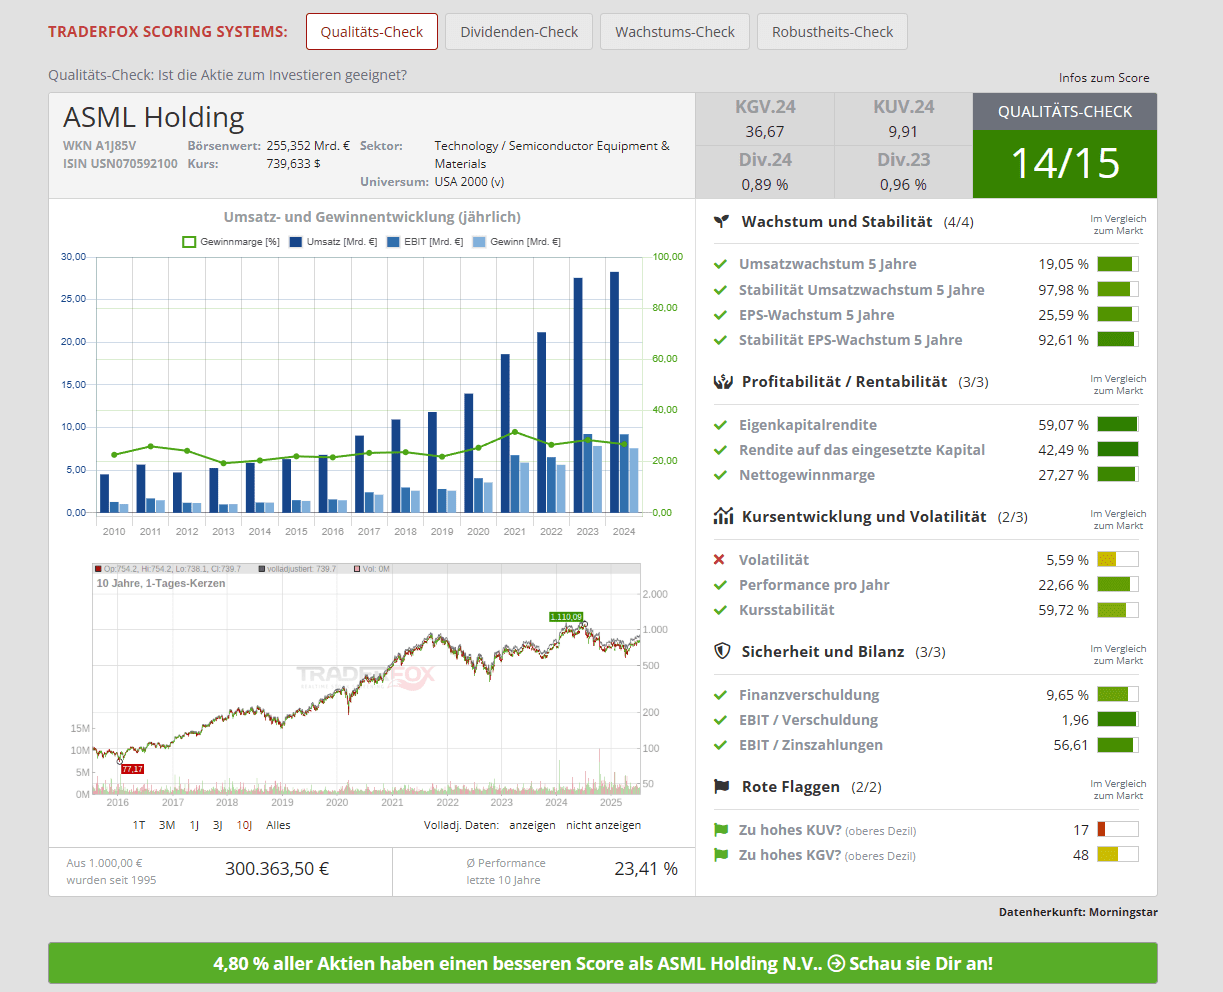The width and height of the screenshot is (1223, 992).
Task: Click the 2024 Umsatz bar in chart
Action: coord(614,392)
